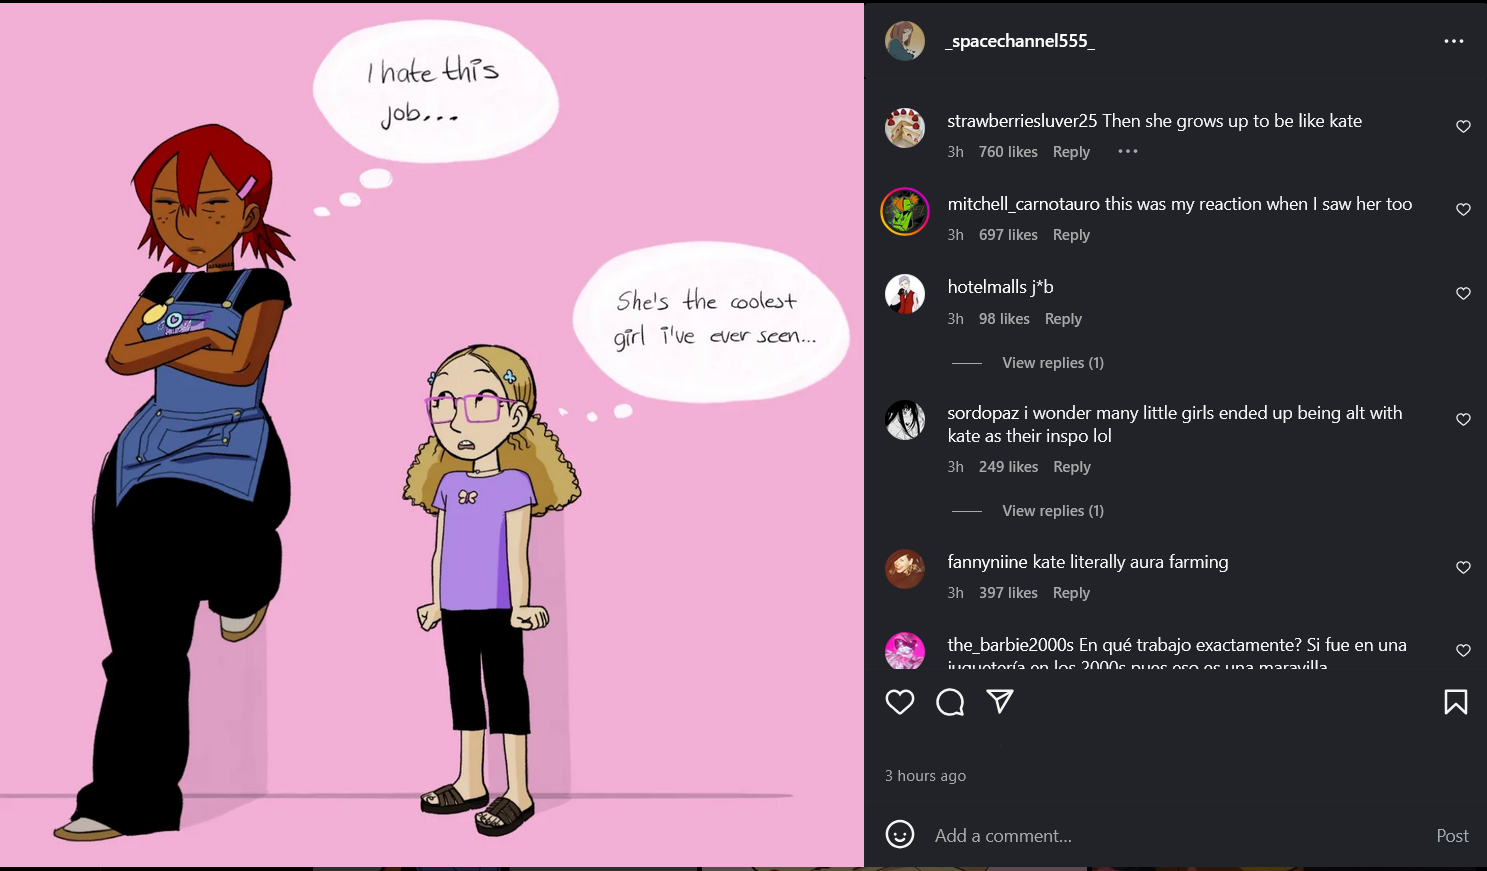Click the Post comment button
This screenshot has height=871, width=1487.
[x=1452, y=836]
